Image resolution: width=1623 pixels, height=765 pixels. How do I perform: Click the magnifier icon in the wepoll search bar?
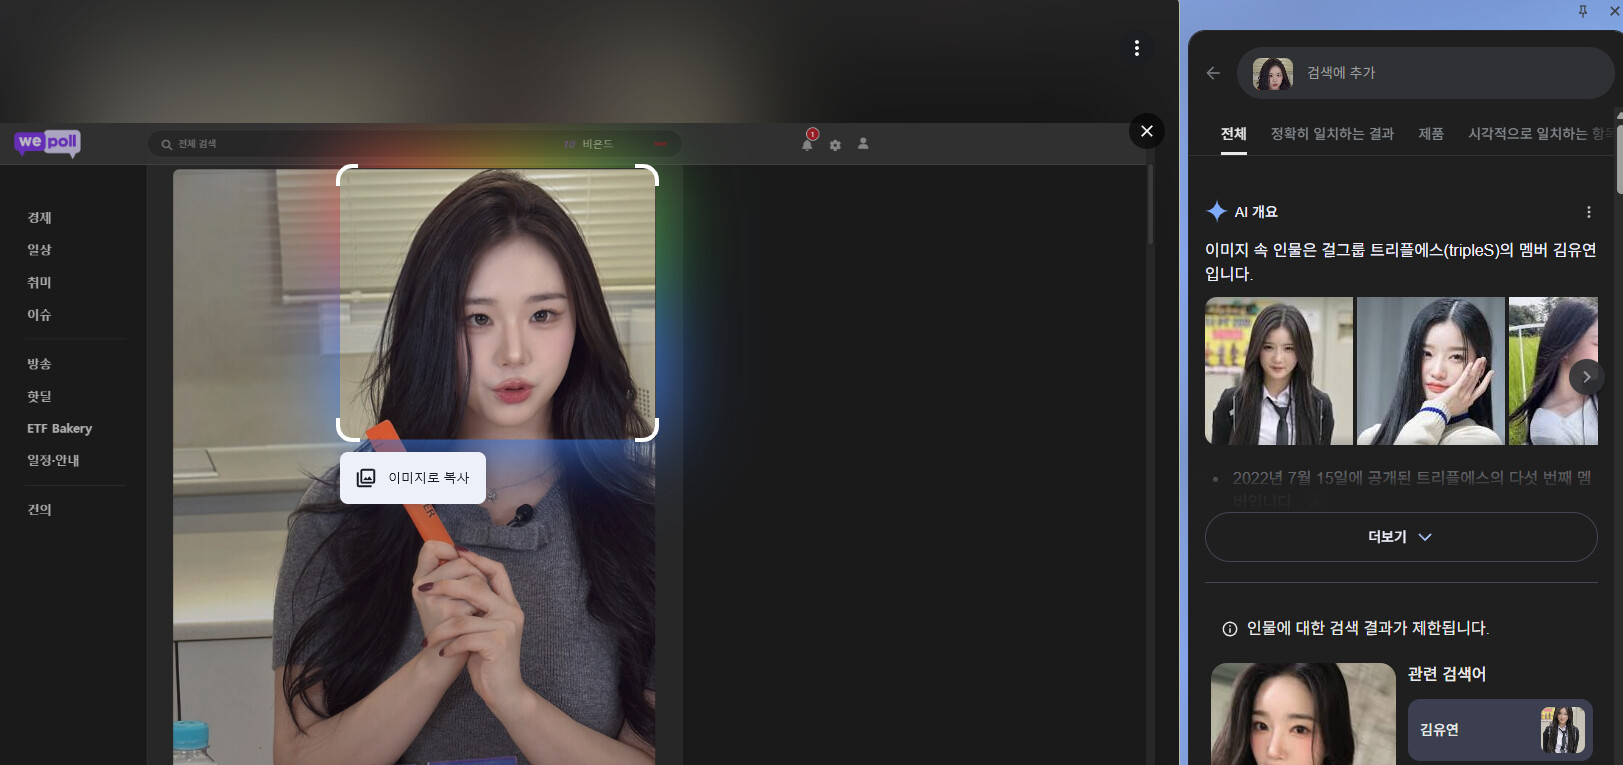(x=167, y=144)
